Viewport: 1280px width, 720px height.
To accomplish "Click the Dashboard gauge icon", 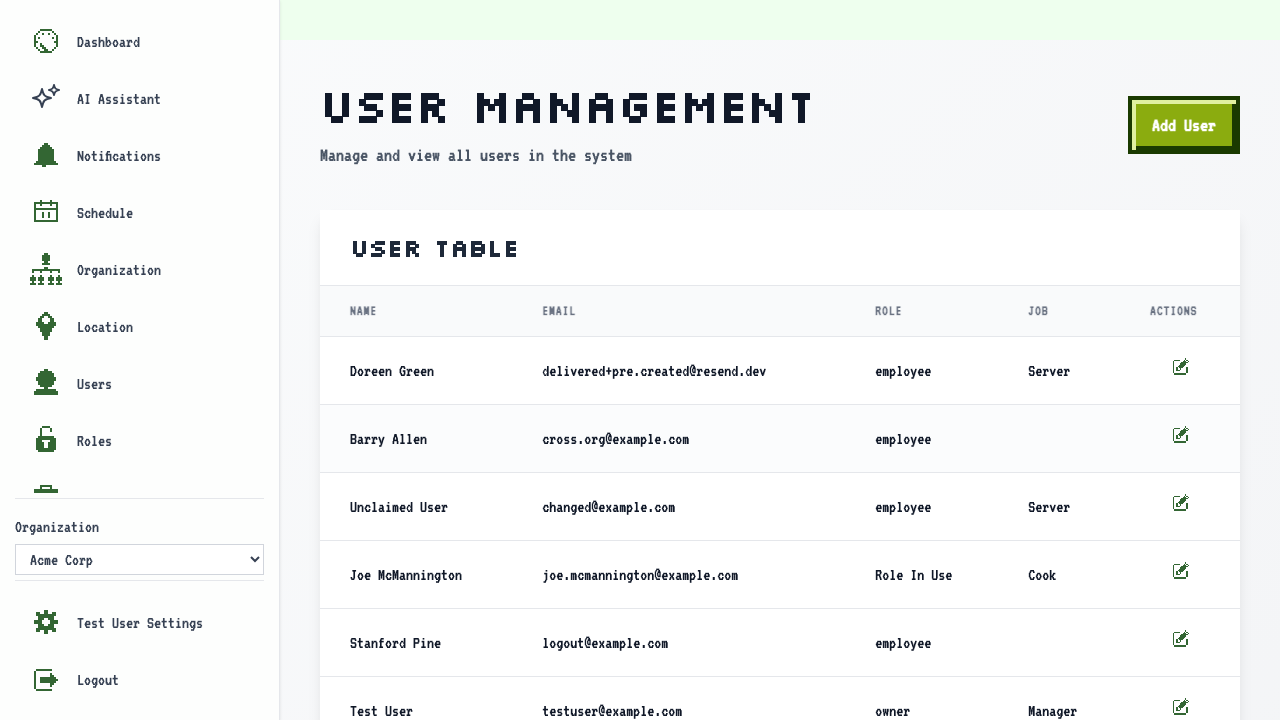I will (x=46, y=41).
